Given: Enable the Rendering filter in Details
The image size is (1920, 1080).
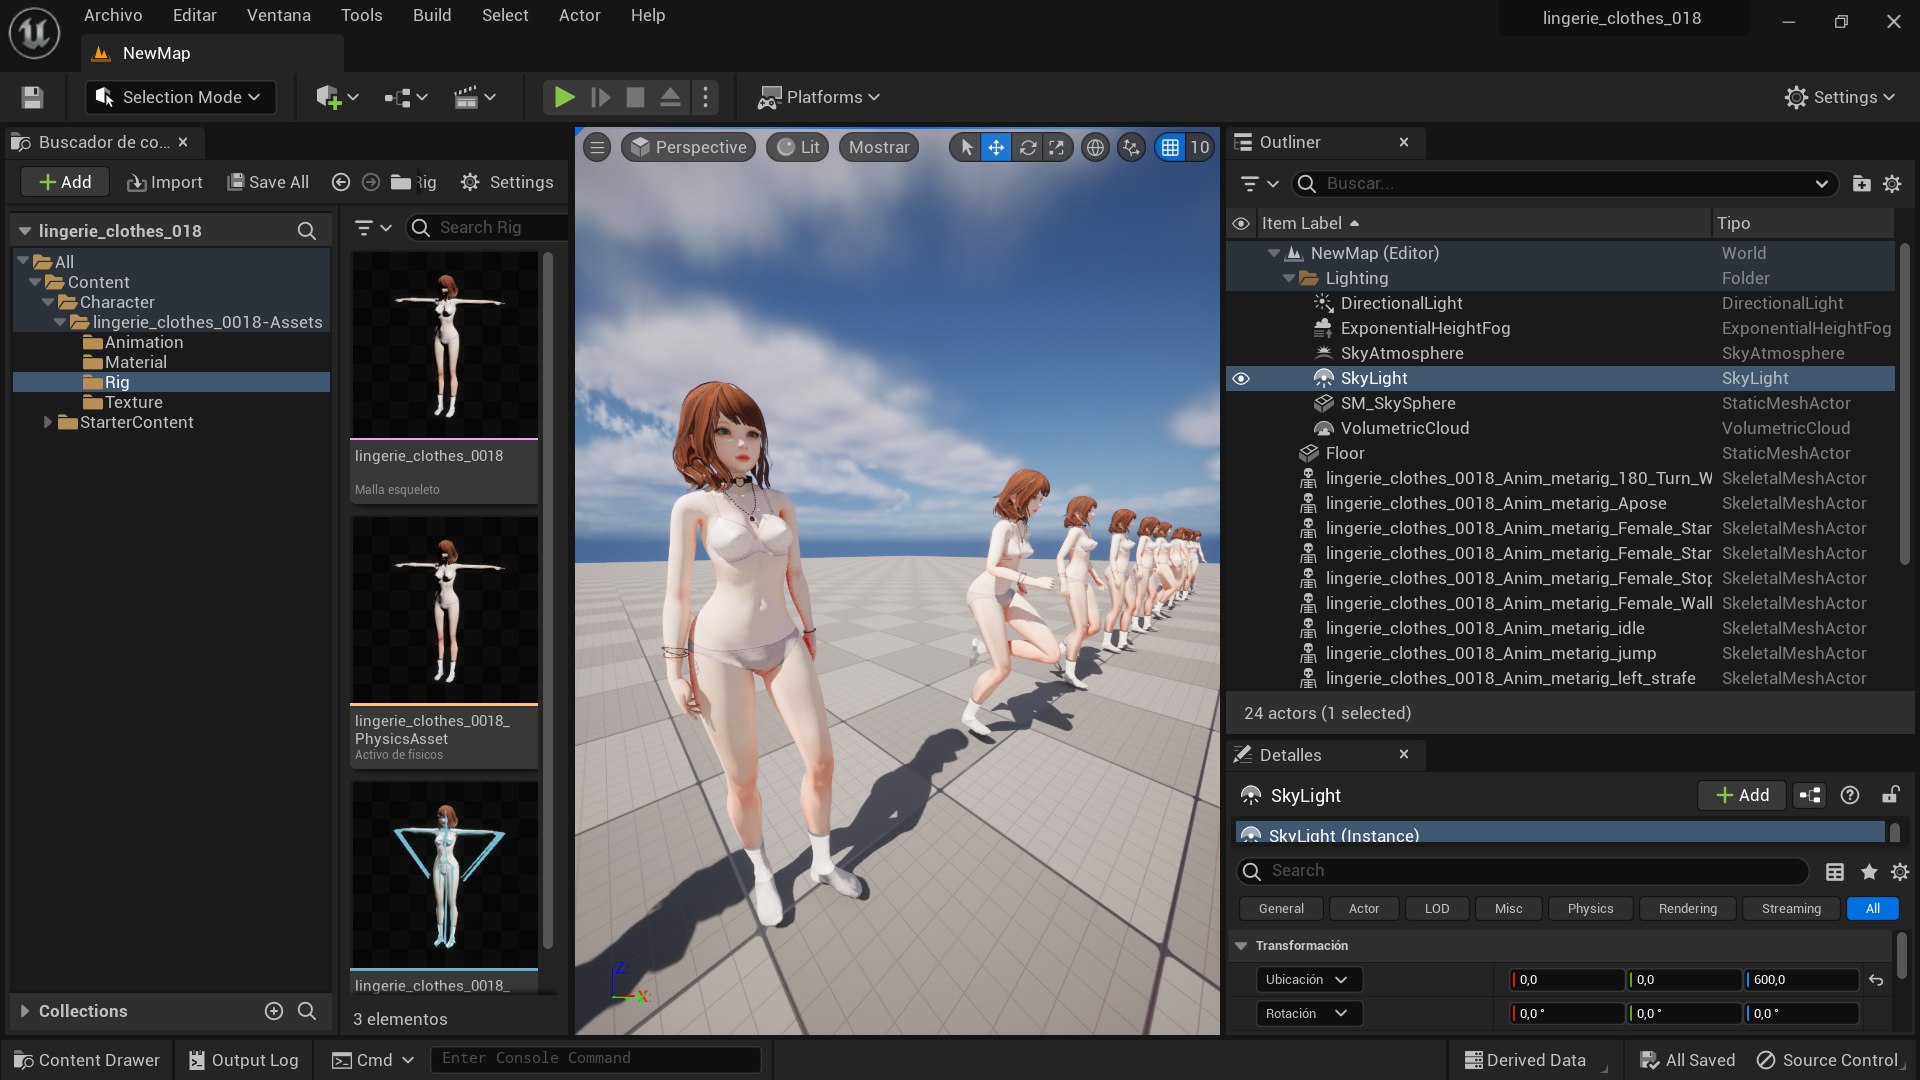Looking at the screenshot, I should click(x=1687, y=908).
